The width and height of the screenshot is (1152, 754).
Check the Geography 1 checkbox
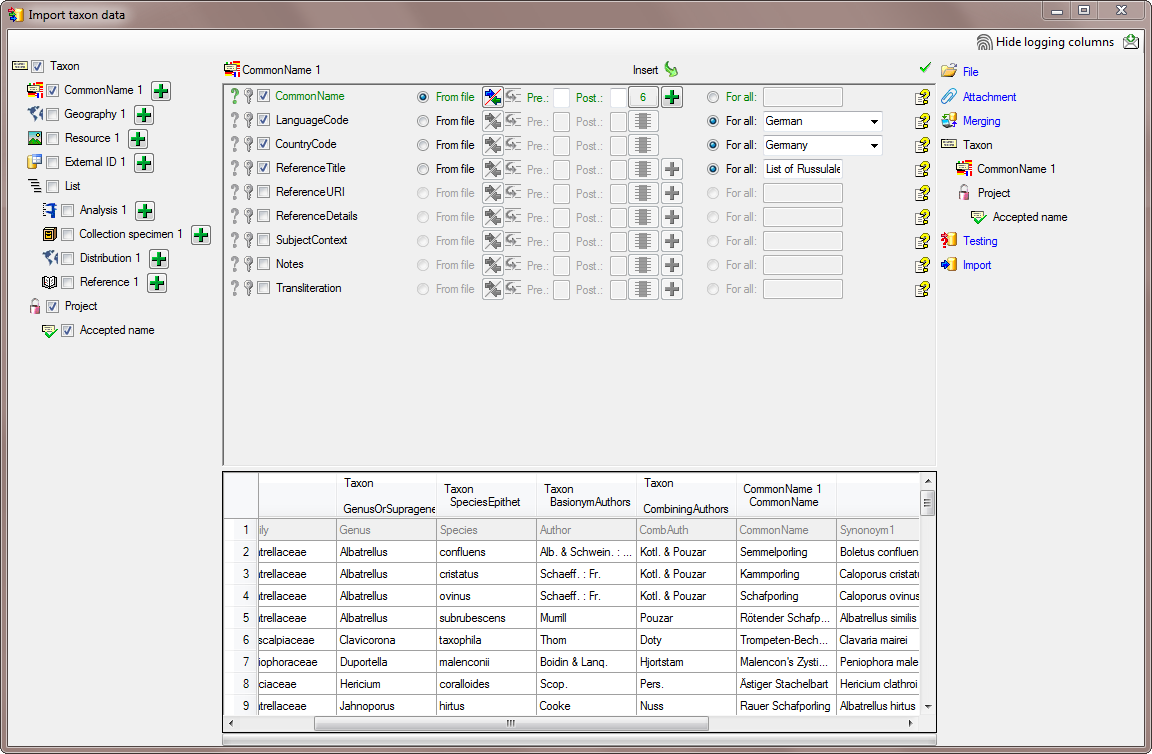click(x=52, y=114)
